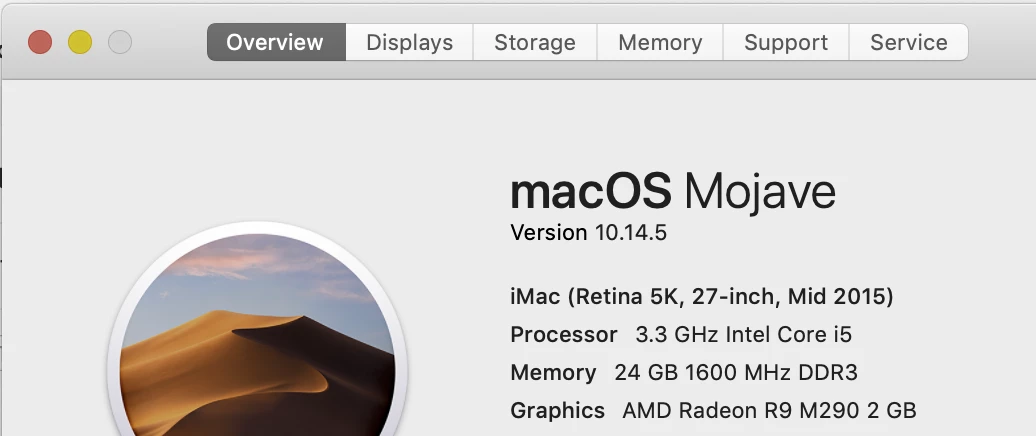Click empty title bar right of Service tab
1036x436 pixels.
1000,42
